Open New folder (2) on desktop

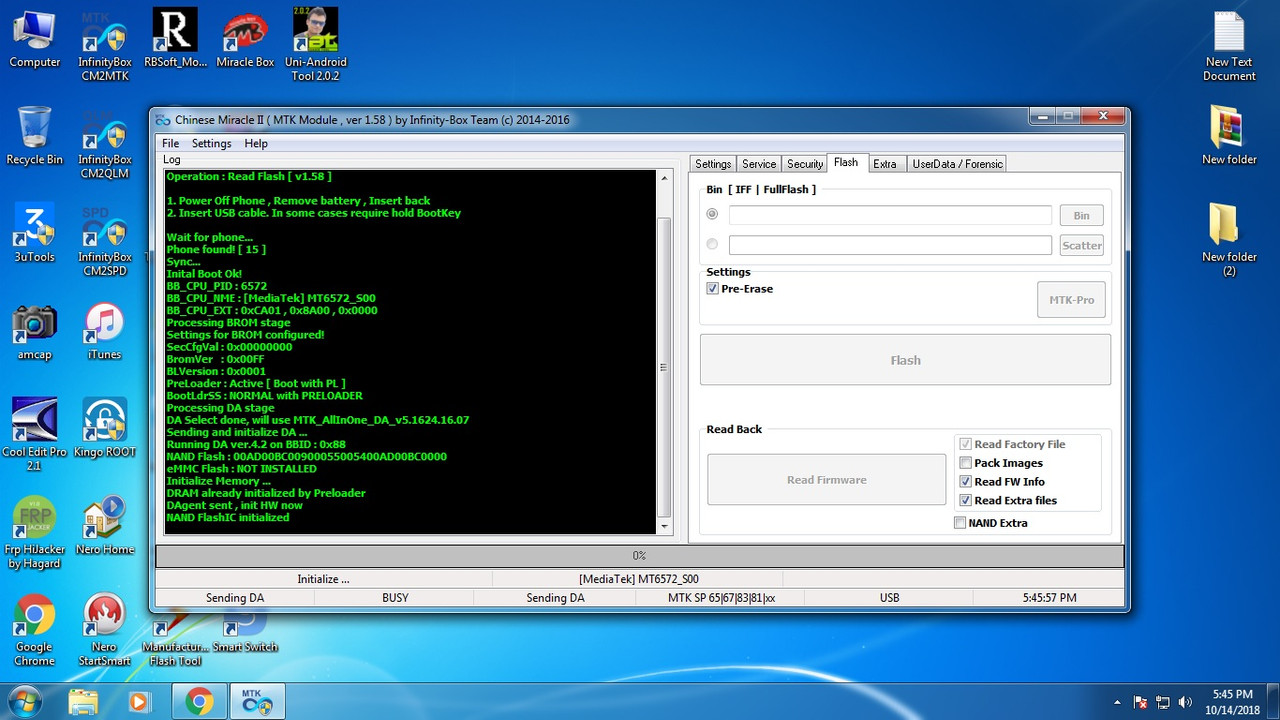[x=1229, y=241]
